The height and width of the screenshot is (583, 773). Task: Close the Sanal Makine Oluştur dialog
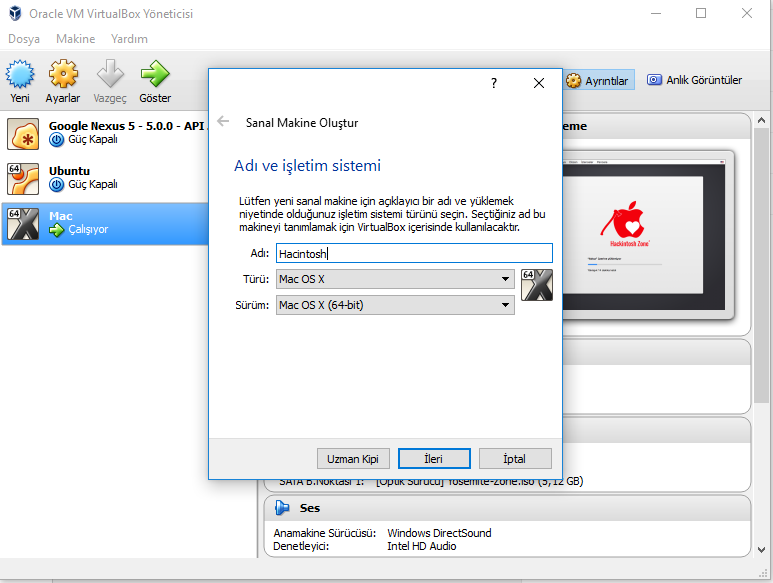tap(539, 83)
